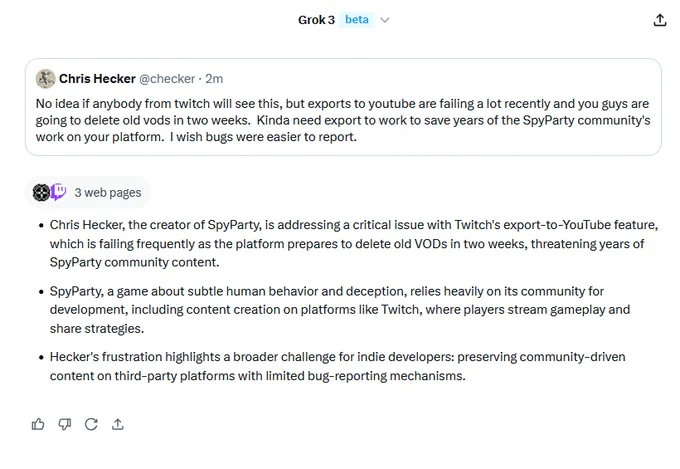Share the response using bottom share icon

point(118,424)
